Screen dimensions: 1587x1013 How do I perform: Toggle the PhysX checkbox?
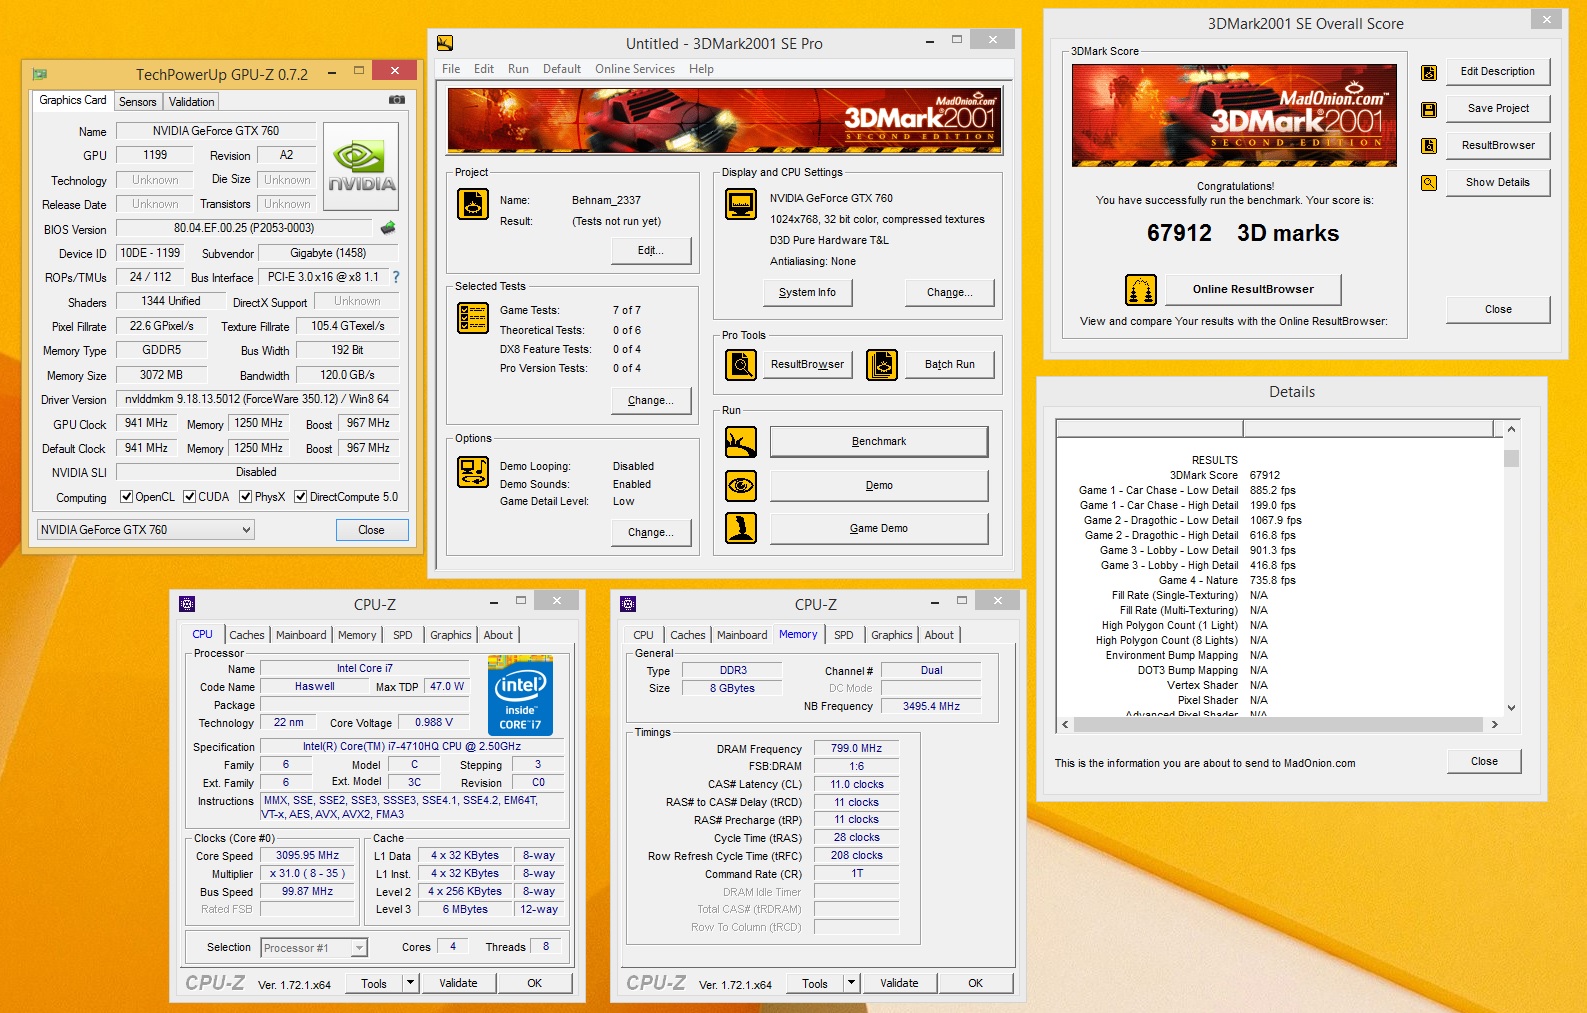tap(245, 497)
